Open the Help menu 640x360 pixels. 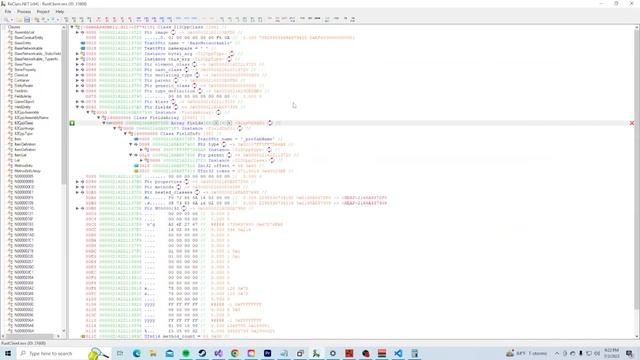[60, 12]
